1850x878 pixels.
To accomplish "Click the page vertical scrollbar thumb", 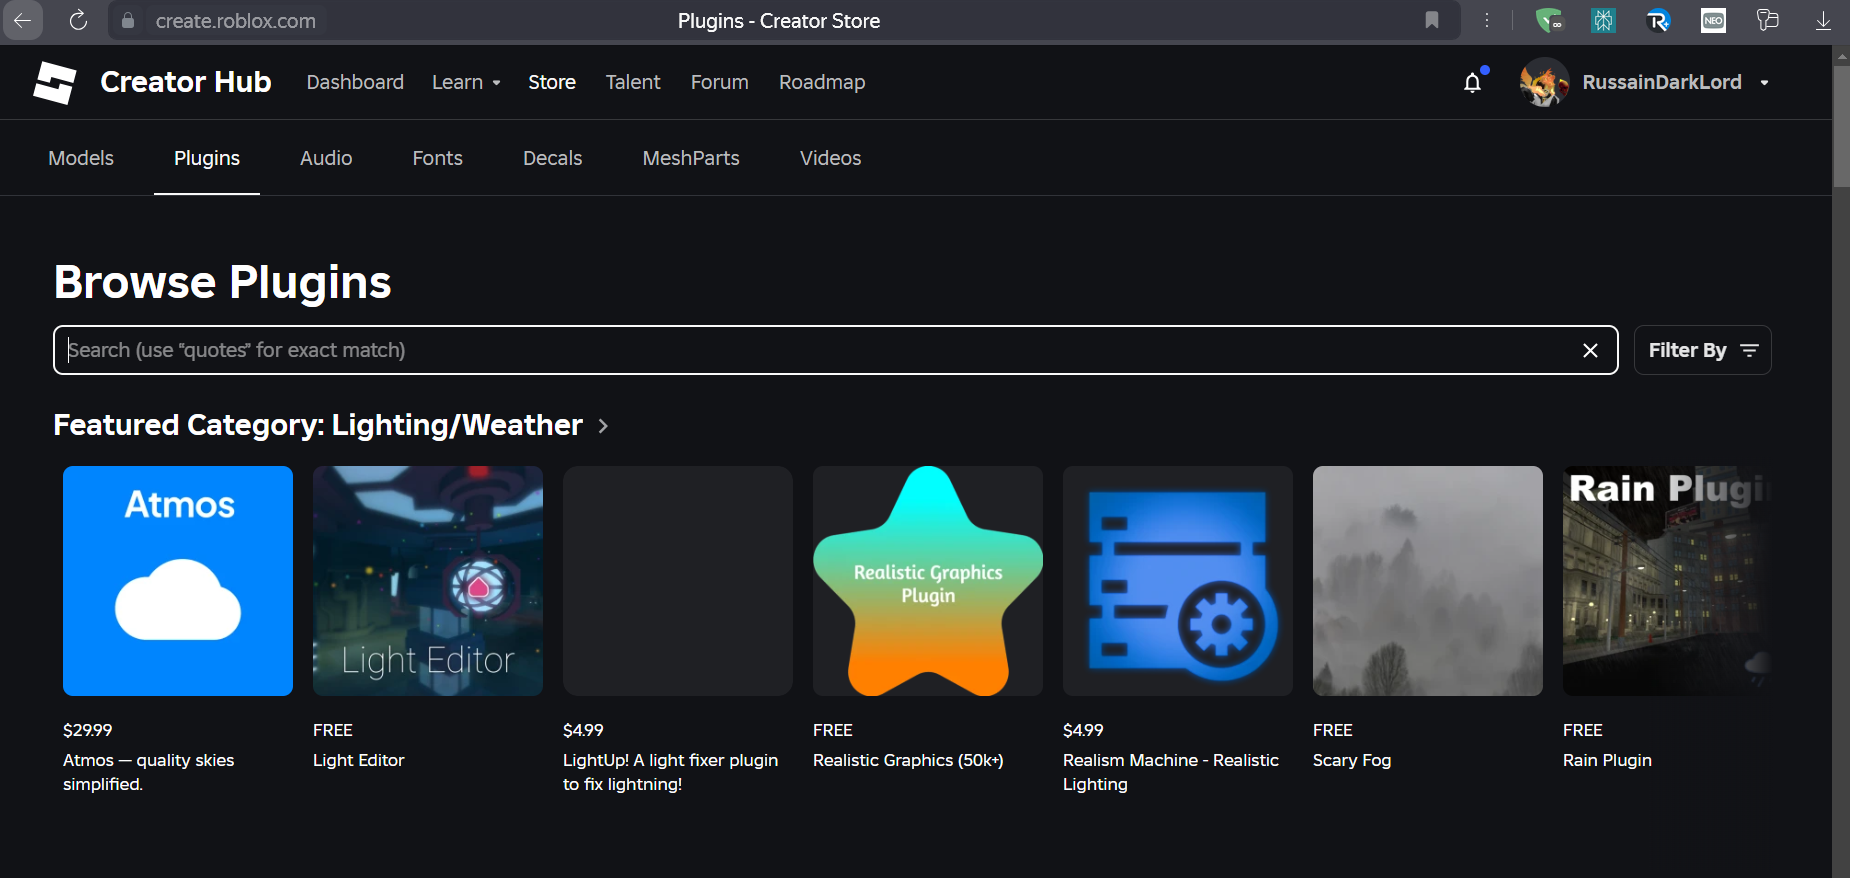I will [1841, 125].
